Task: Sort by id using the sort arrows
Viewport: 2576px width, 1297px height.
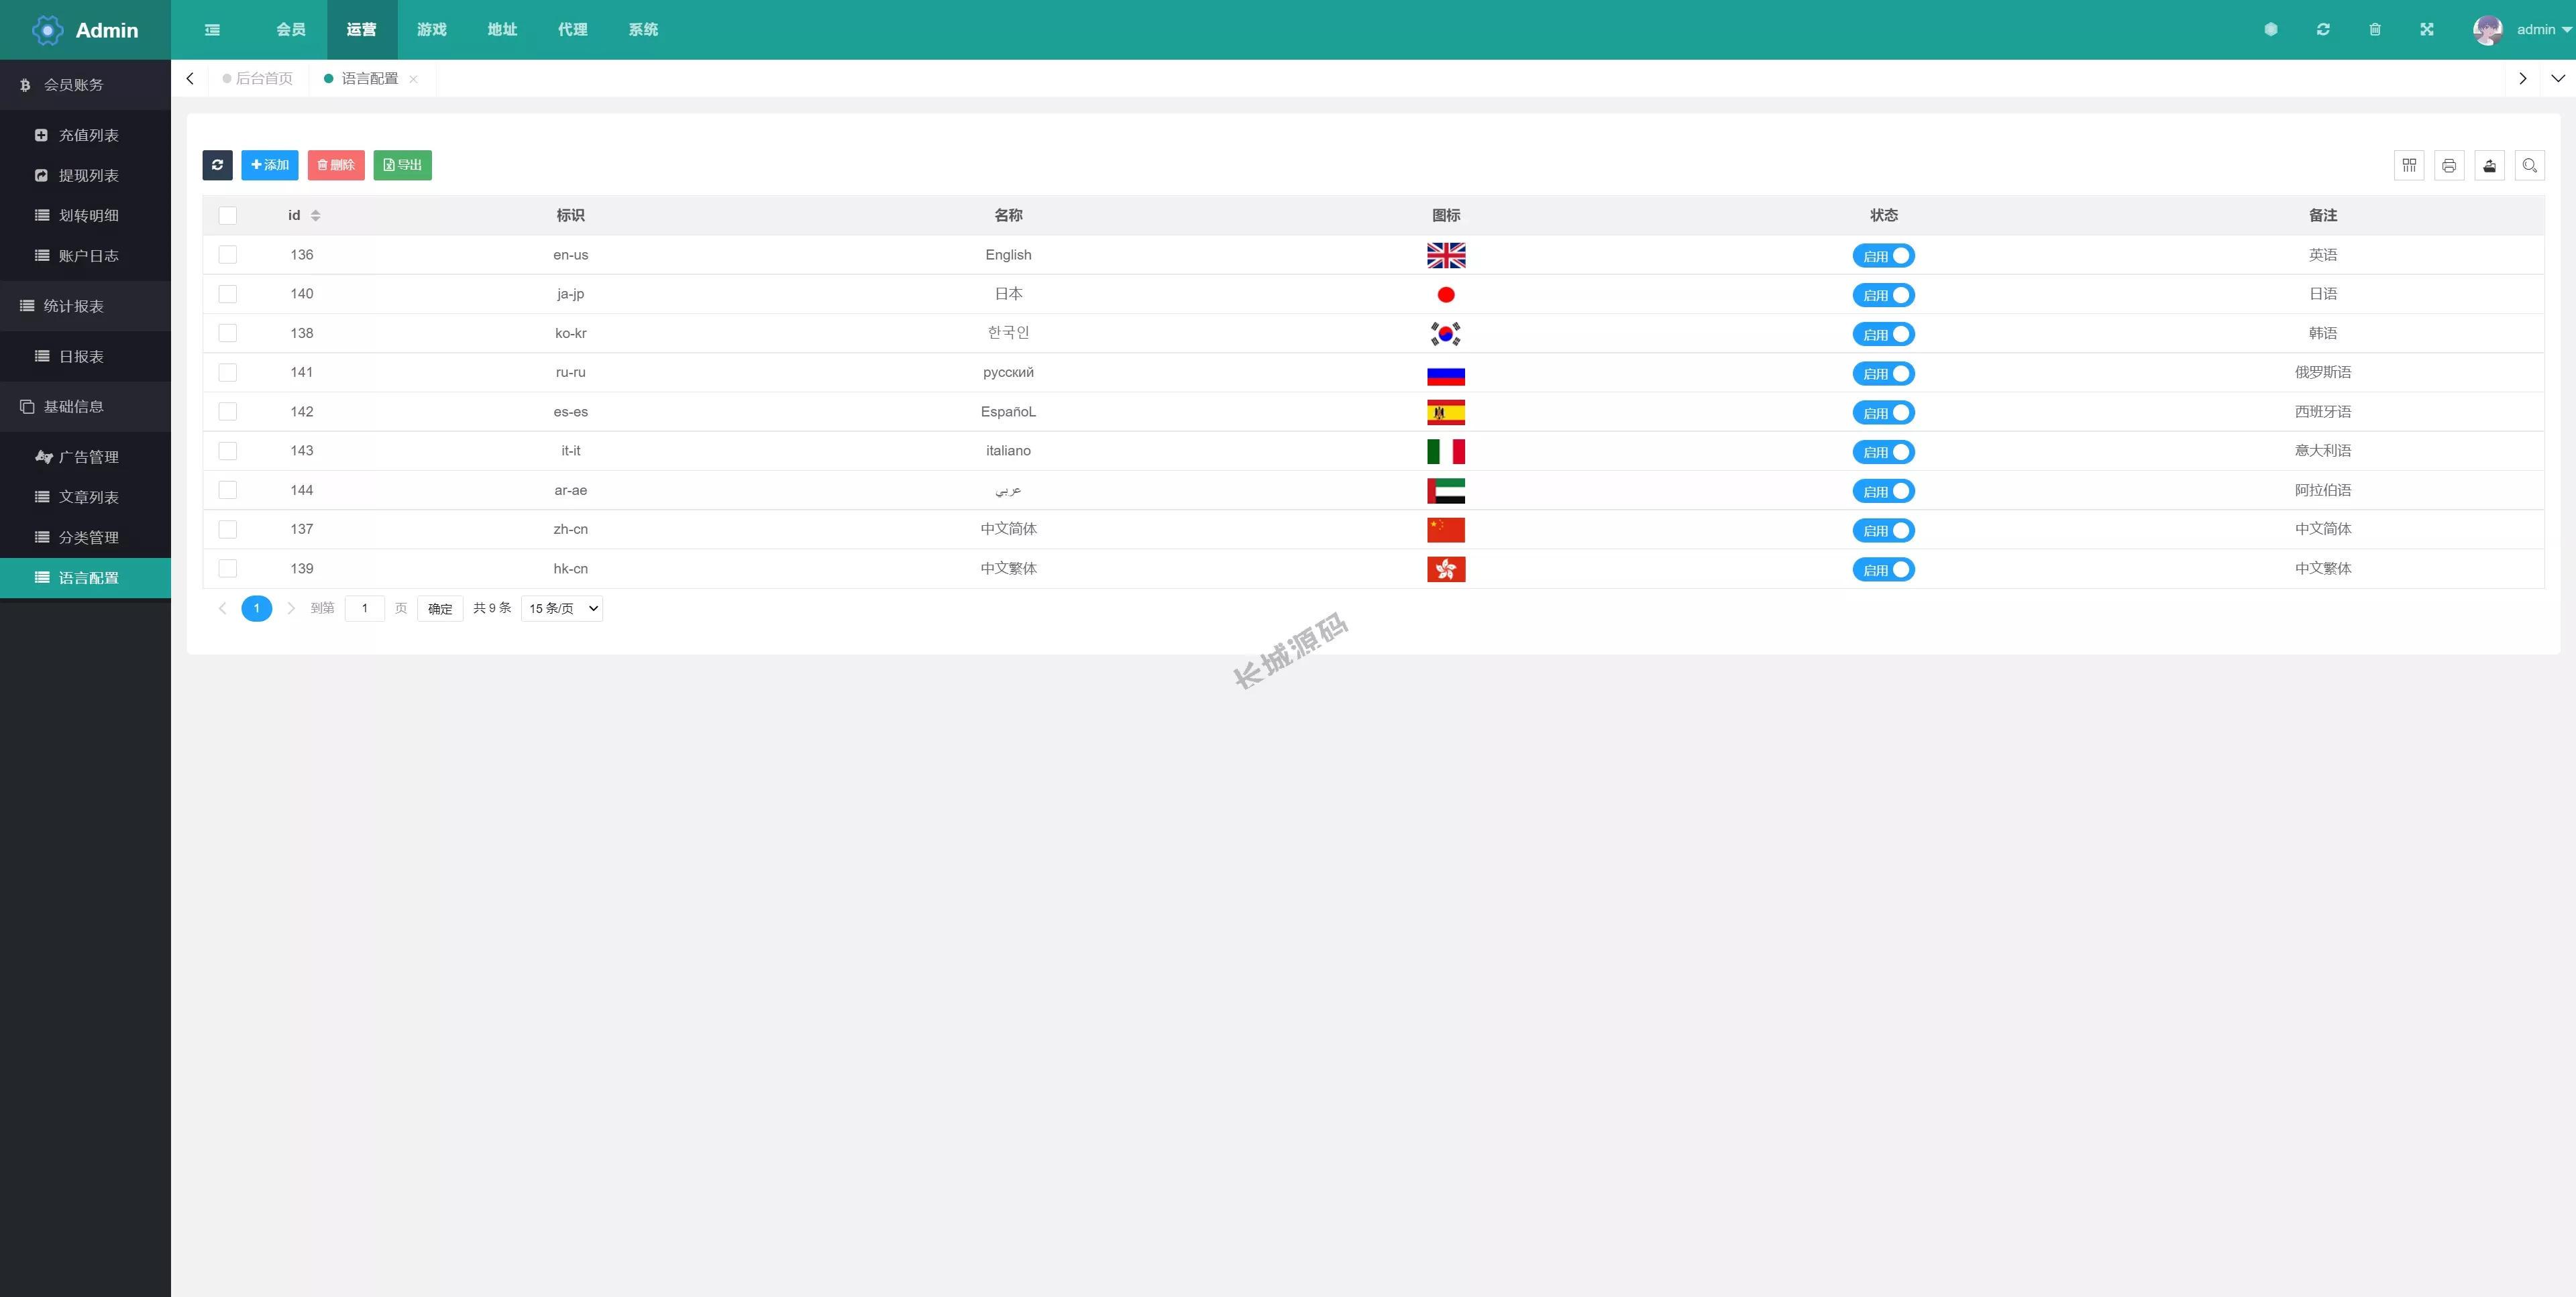Action: click(315, 216)
